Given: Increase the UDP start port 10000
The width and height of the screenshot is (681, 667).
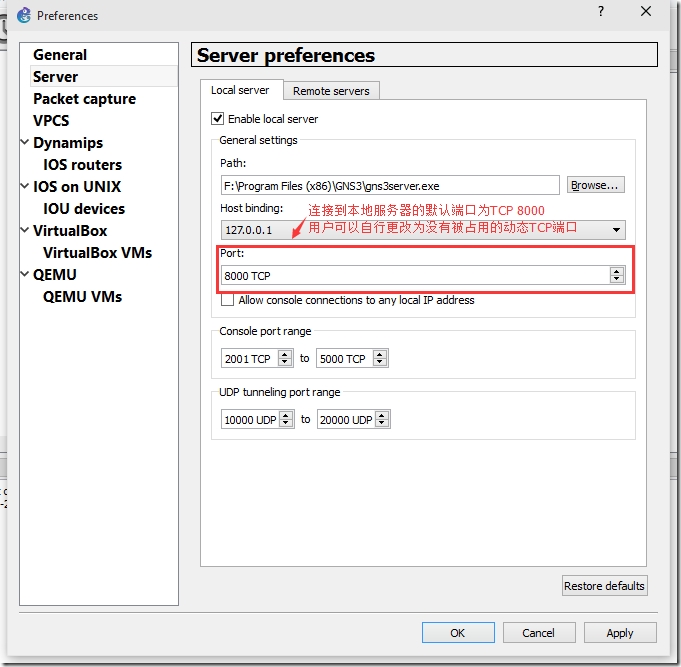Looking at the screenshot, I should [286, 416].
